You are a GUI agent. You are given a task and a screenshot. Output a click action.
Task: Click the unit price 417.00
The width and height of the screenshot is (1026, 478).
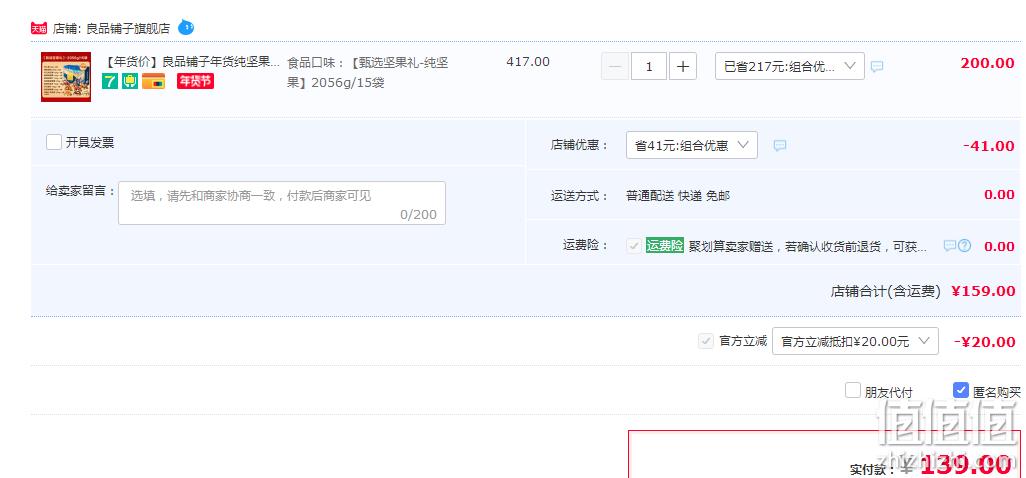(x=528, y=62)
